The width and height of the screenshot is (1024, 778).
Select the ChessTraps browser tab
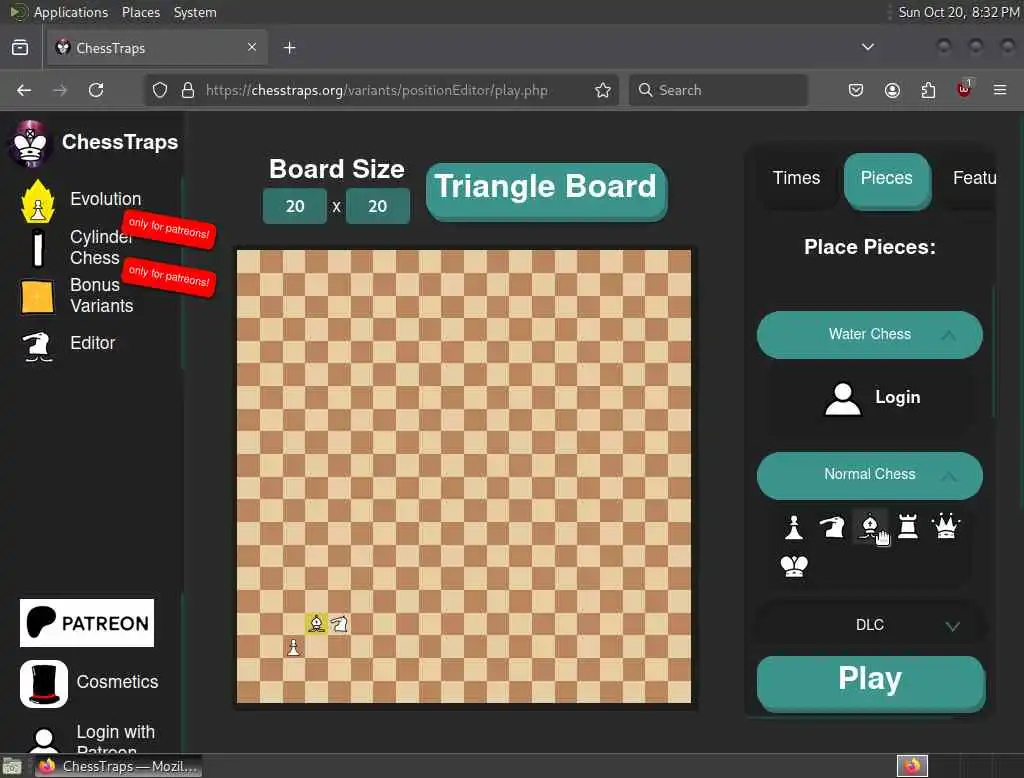[x=157, y=48]
